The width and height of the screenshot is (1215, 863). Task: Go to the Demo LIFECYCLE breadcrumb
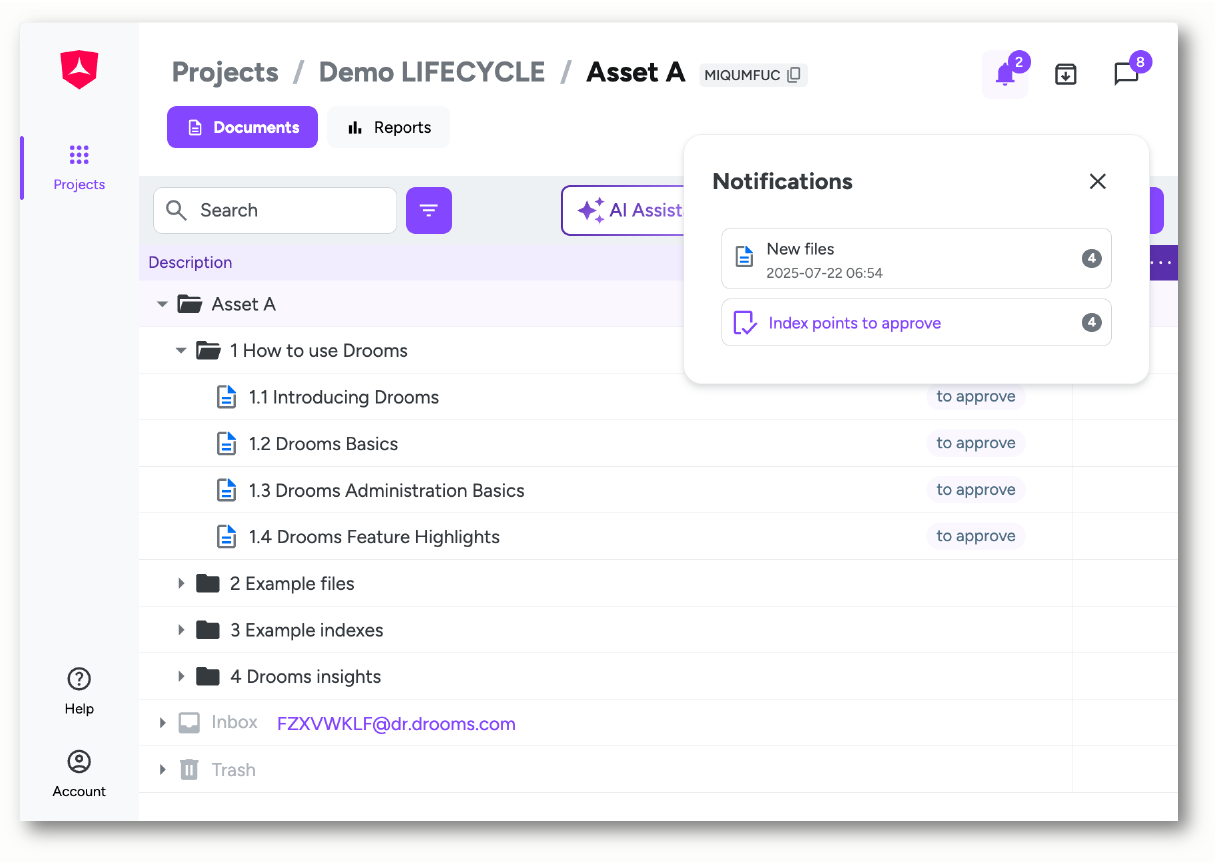click(432, 72)
